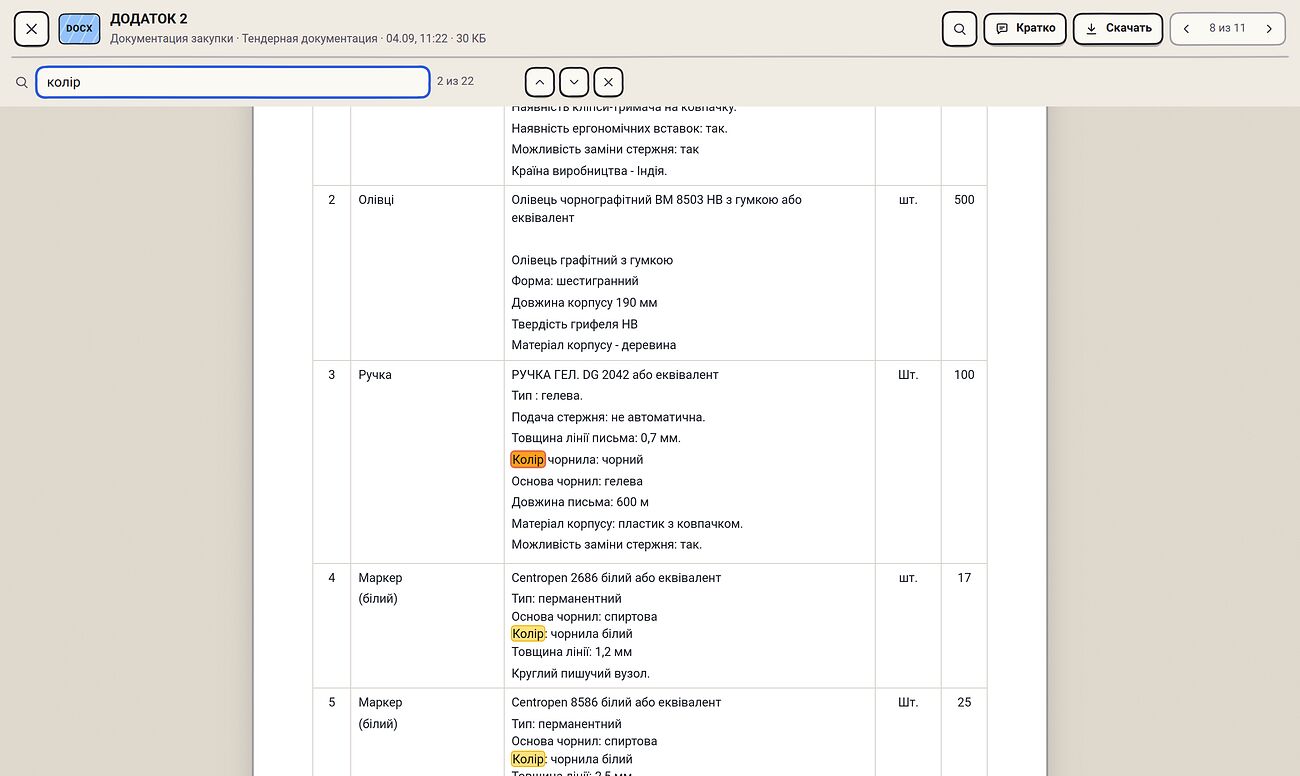Click 'Країна виробництва - Індія.' line
This screenshot has width=1300, height=776.
click(x=589, y=171)
